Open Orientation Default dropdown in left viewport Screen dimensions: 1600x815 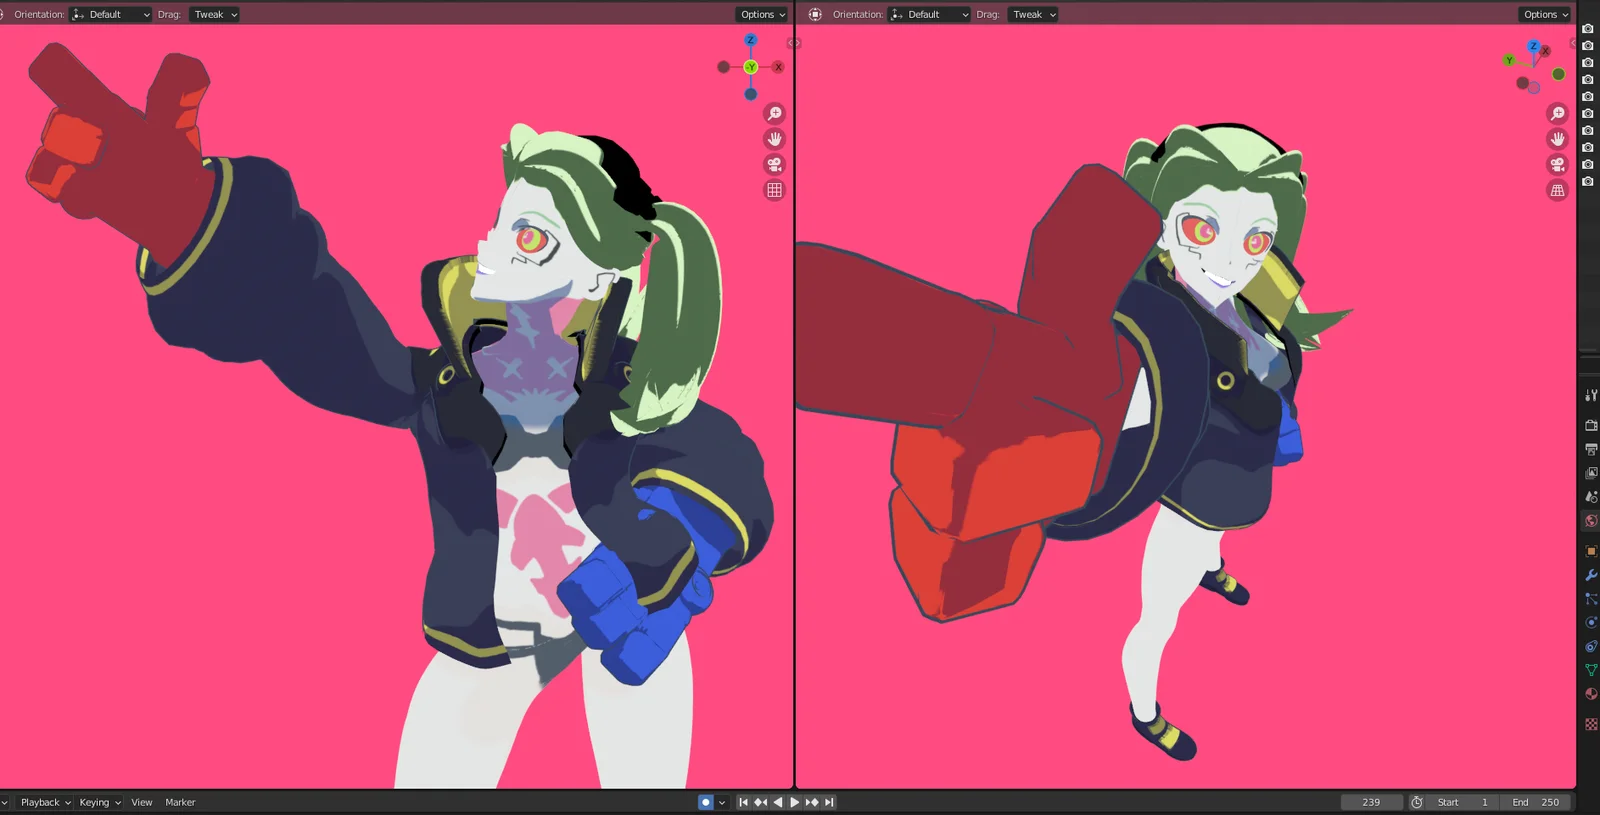[111, 14]
